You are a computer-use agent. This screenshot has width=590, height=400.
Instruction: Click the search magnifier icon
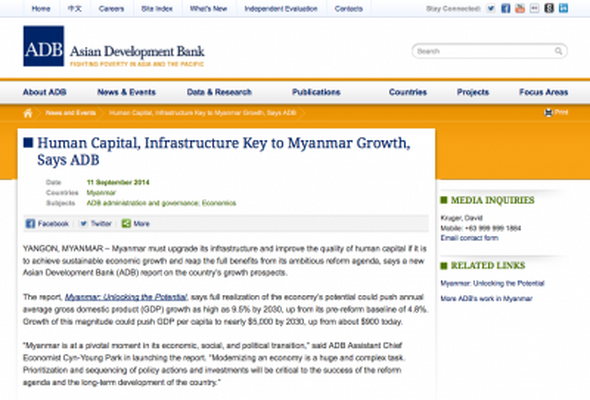[x=558, y=51]
